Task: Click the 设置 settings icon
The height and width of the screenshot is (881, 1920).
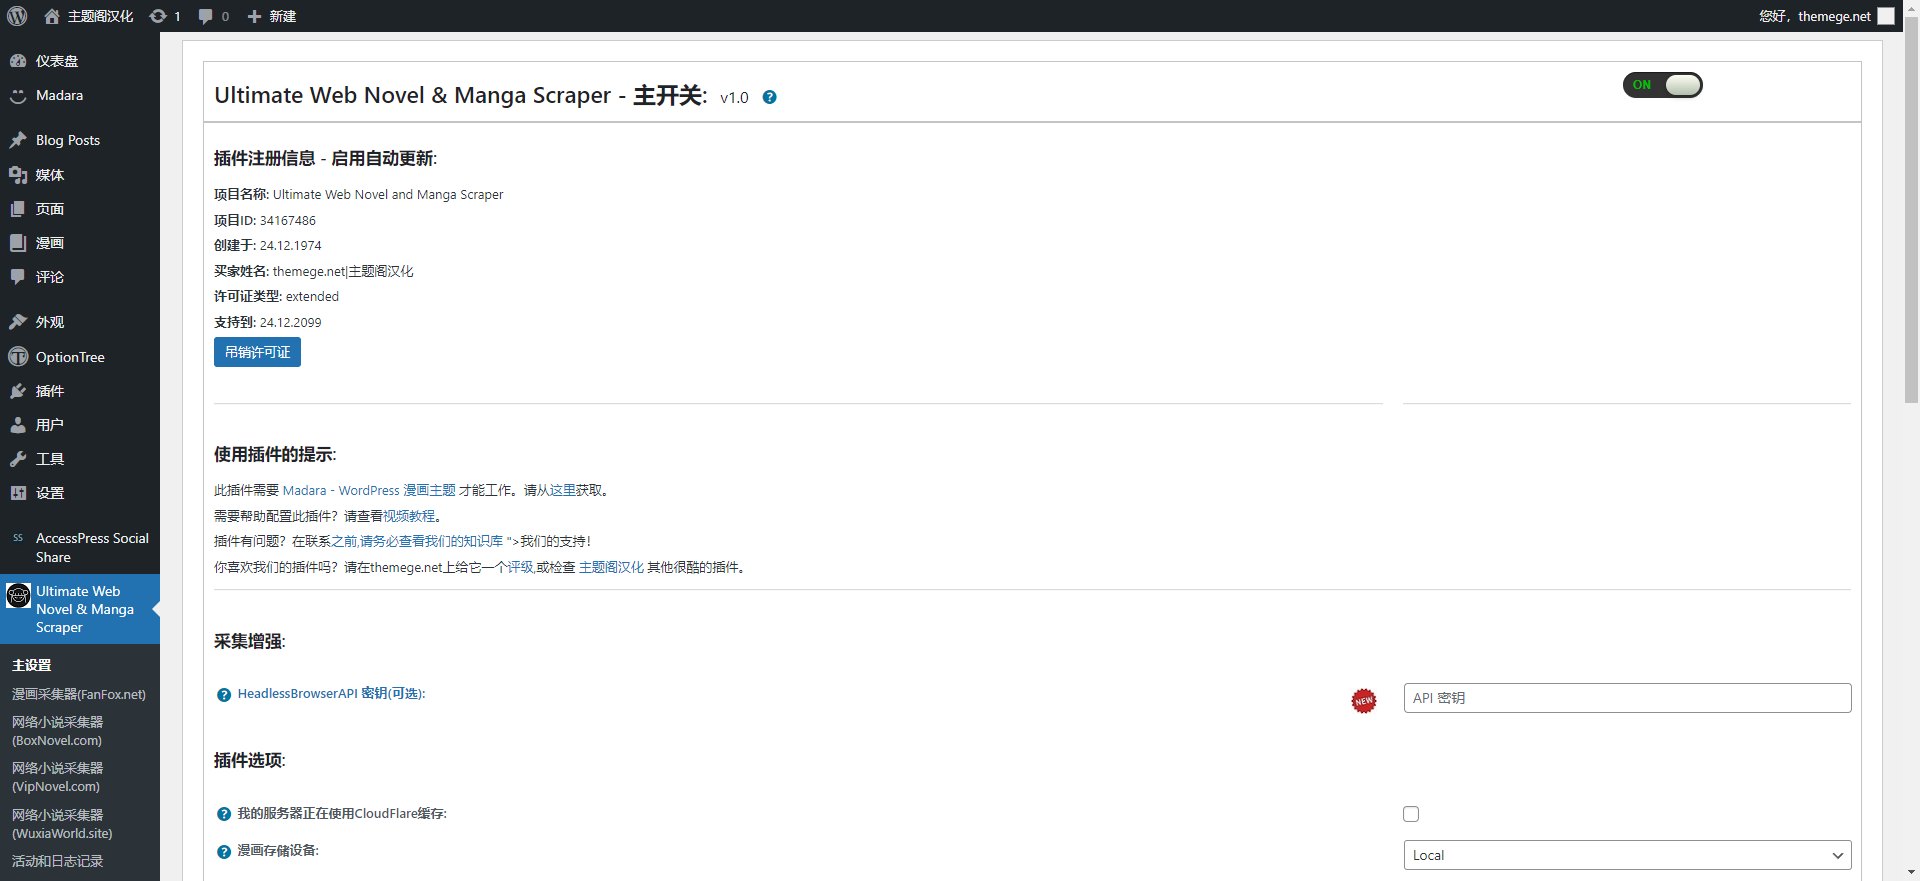Action: coord(18,493)
